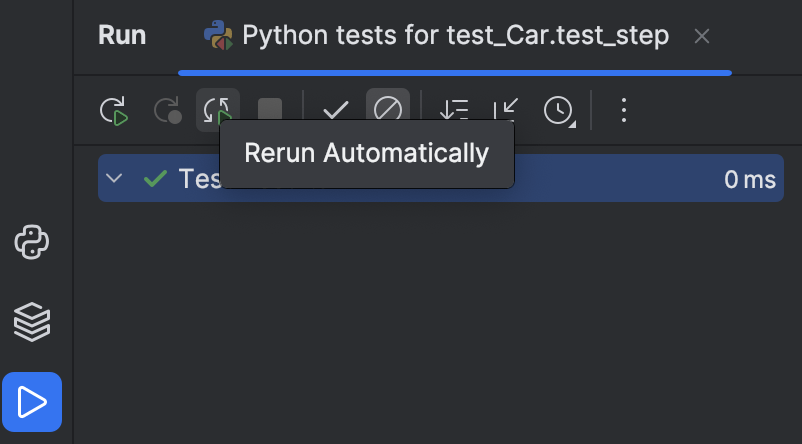
Task: Click Rerun Failed Tests icon
Action: (x=167, y=110)
